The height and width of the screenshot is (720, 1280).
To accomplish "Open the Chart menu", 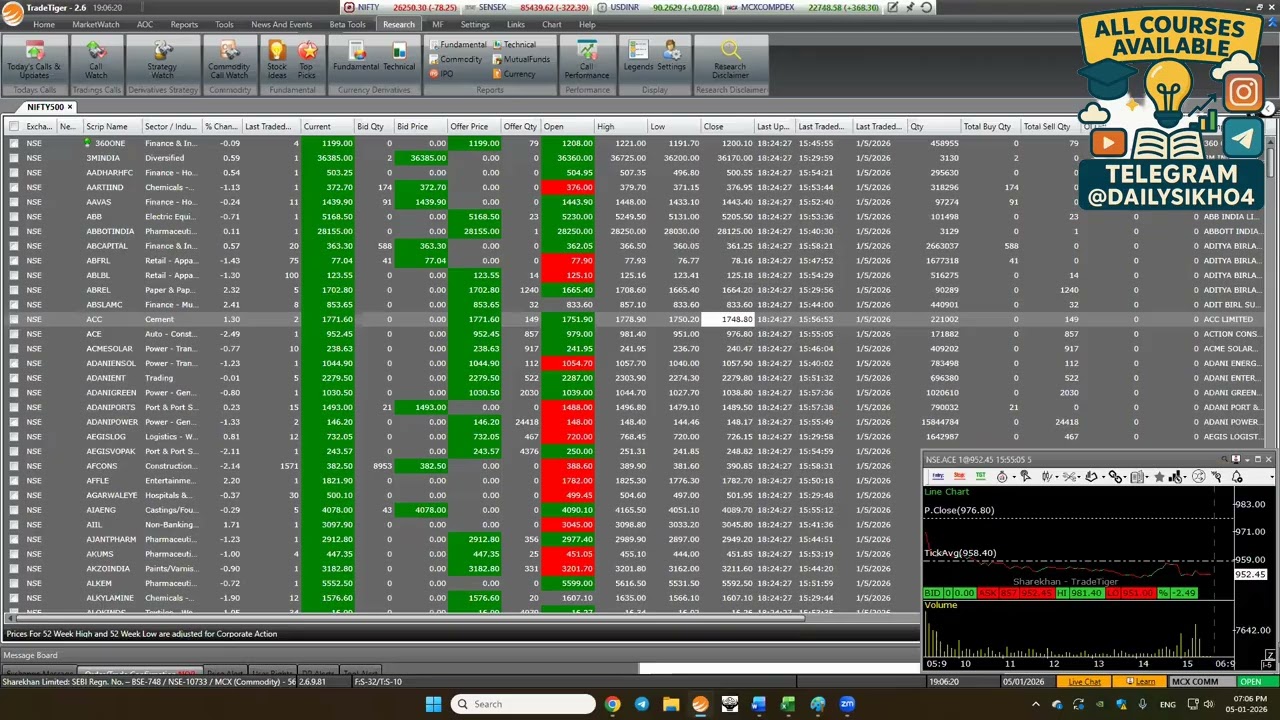I will 551,24.
